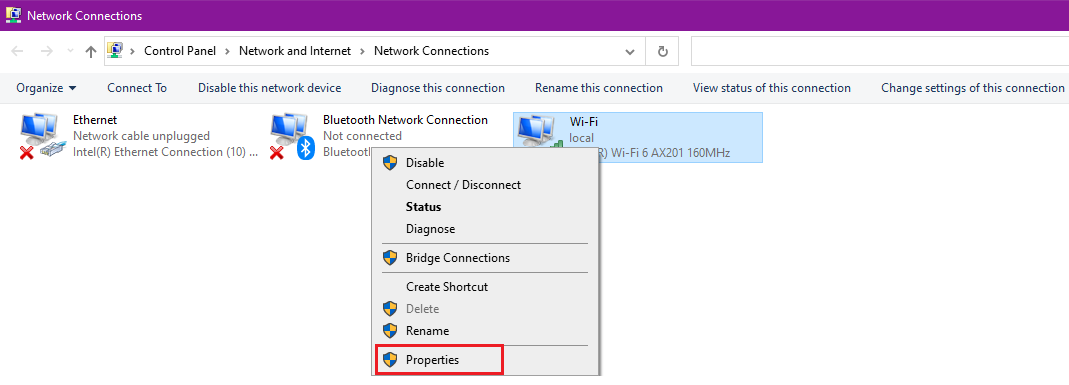Refresh the Network Connections view
Screen dimensions: 1069x385
pyautogui.click(x=662, y=52)
